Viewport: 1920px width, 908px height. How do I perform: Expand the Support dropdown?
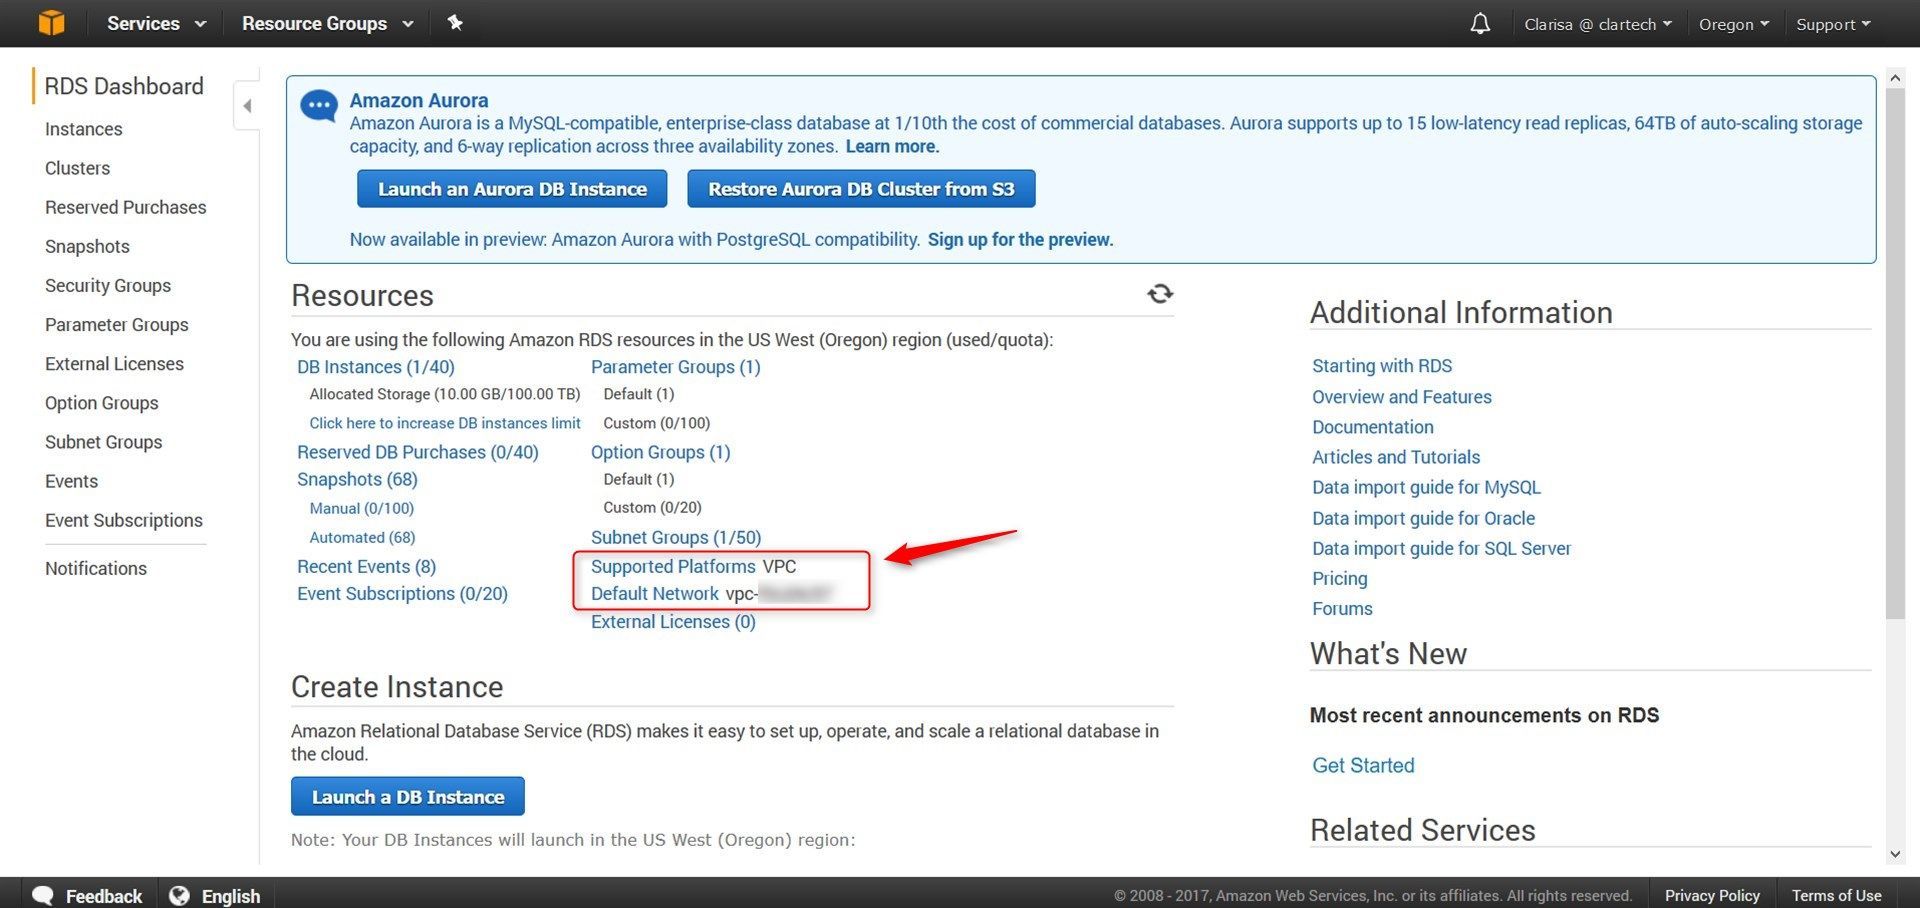pyautogui.click(x=1833, y=24)
